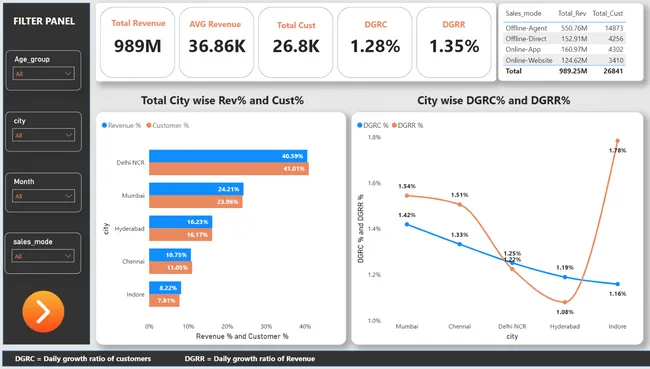Select Hyderabad customer bar 16.17%
Viewport: 650px width, 369px height.
pos(181,234)
